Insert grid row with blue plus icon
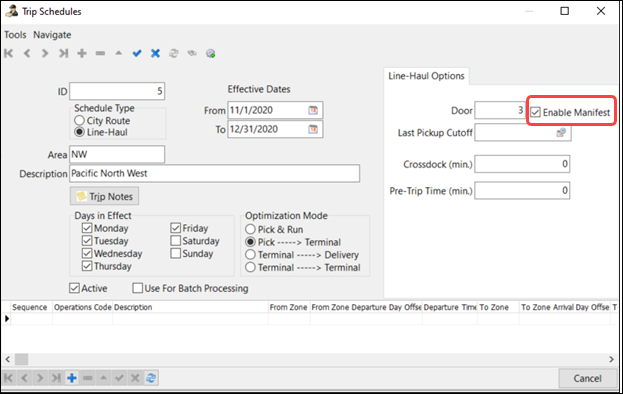 (72, 378)
